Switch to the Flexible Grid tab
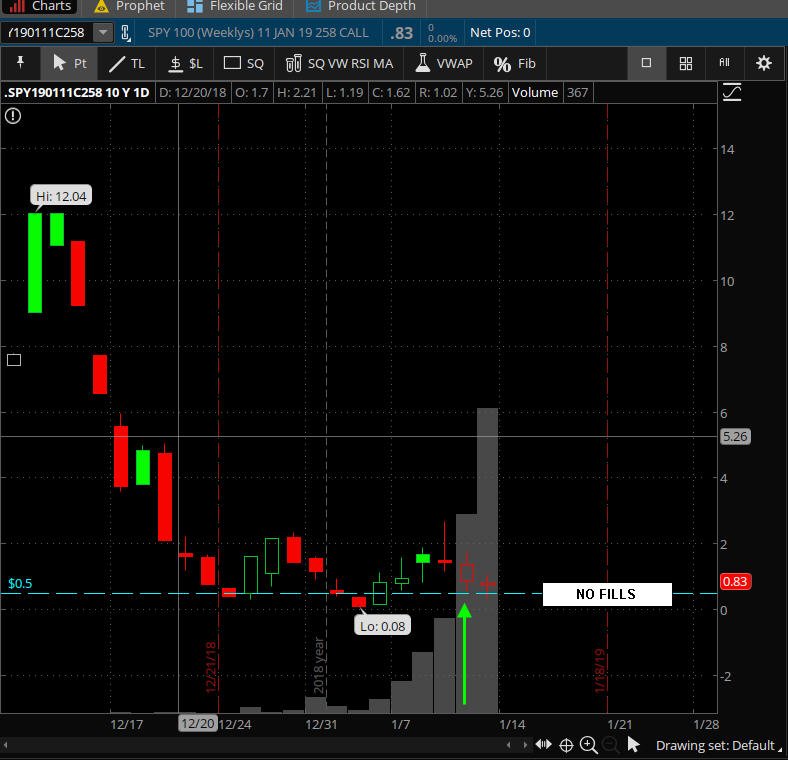788x760 pixels. pyautogui.click(x=234, y=6)
